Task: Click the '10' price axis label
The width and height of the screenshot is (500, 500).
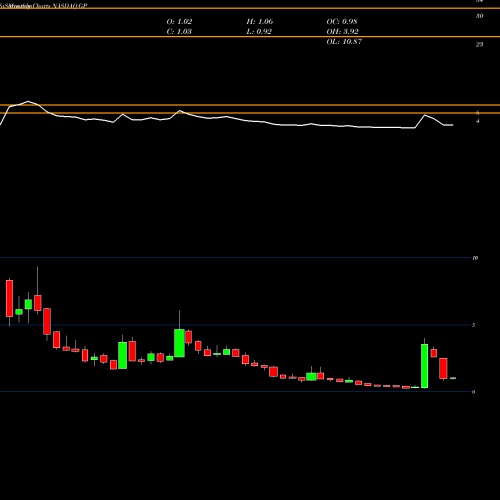Action: [475, 258]
